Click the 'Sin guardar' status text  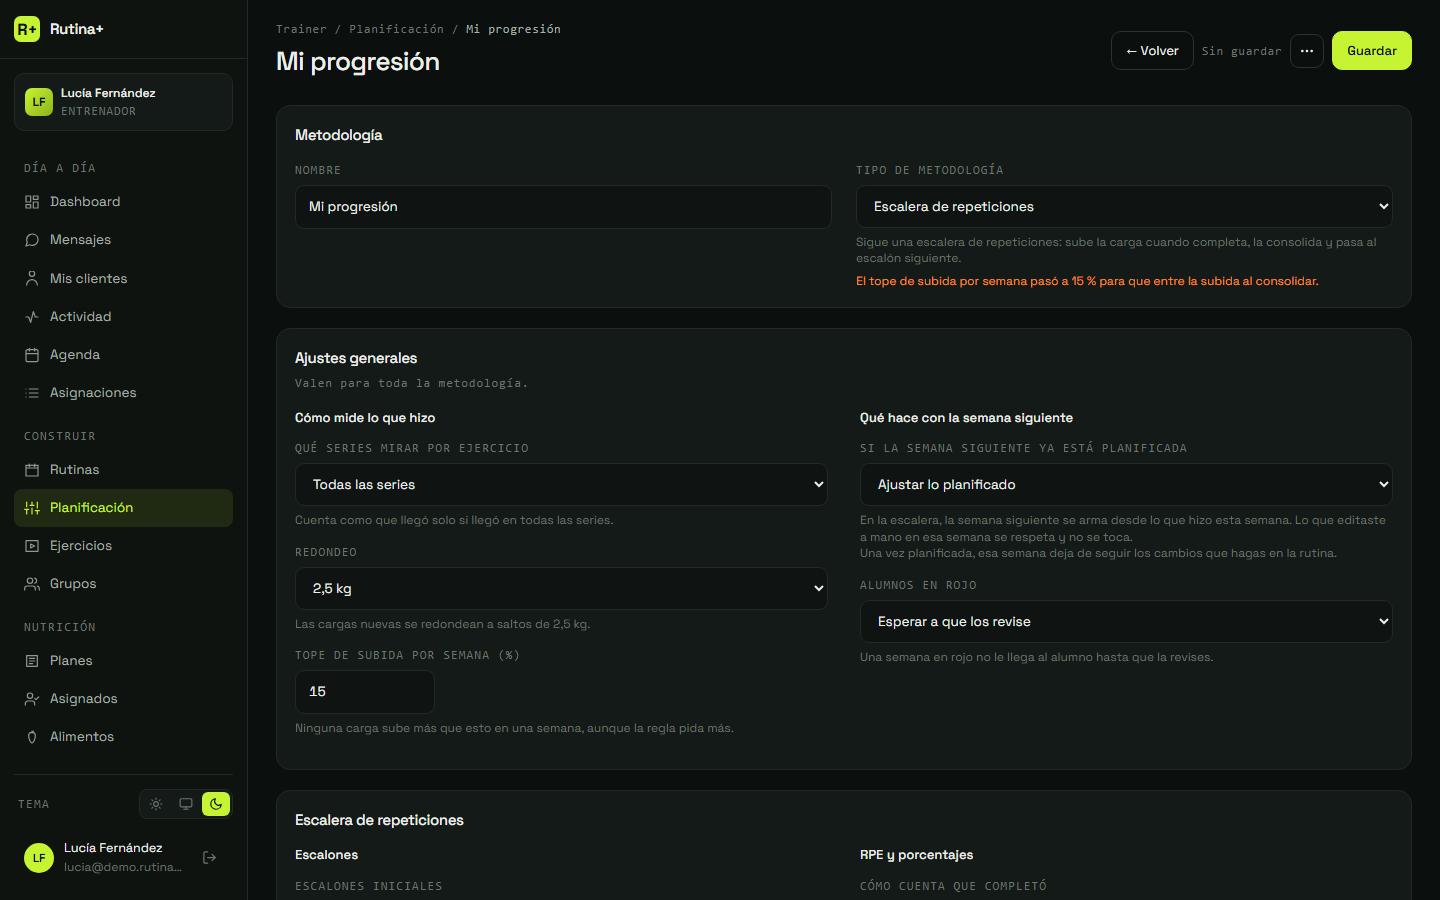[x=1241, y=51]
